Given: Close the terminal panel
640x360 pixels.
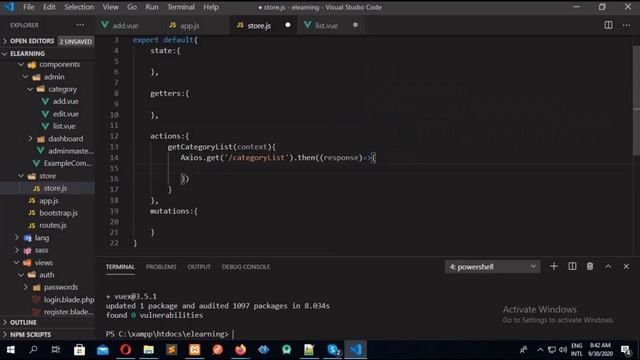Looking at the screenshot, I should point(626,266).
